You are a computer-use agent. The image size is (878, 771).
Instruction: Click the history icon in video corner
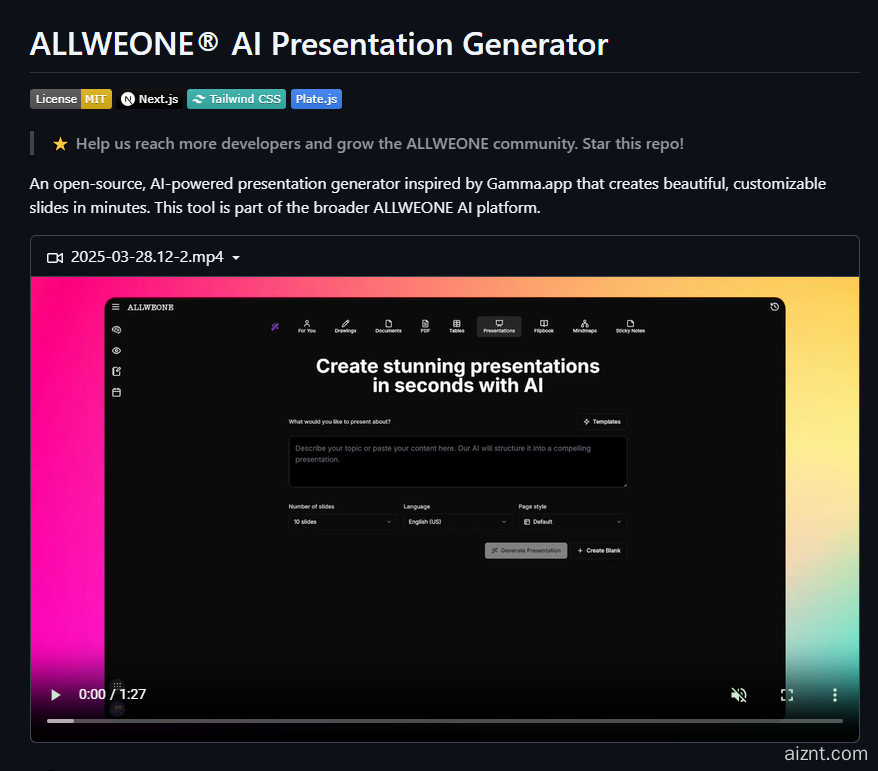(774, 307)
